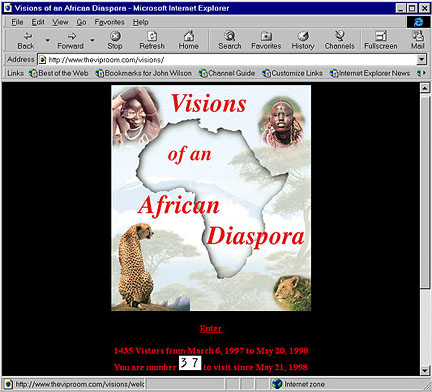Stop loading the page
Viewport: 432px width, 392px height.
point(115,41)
